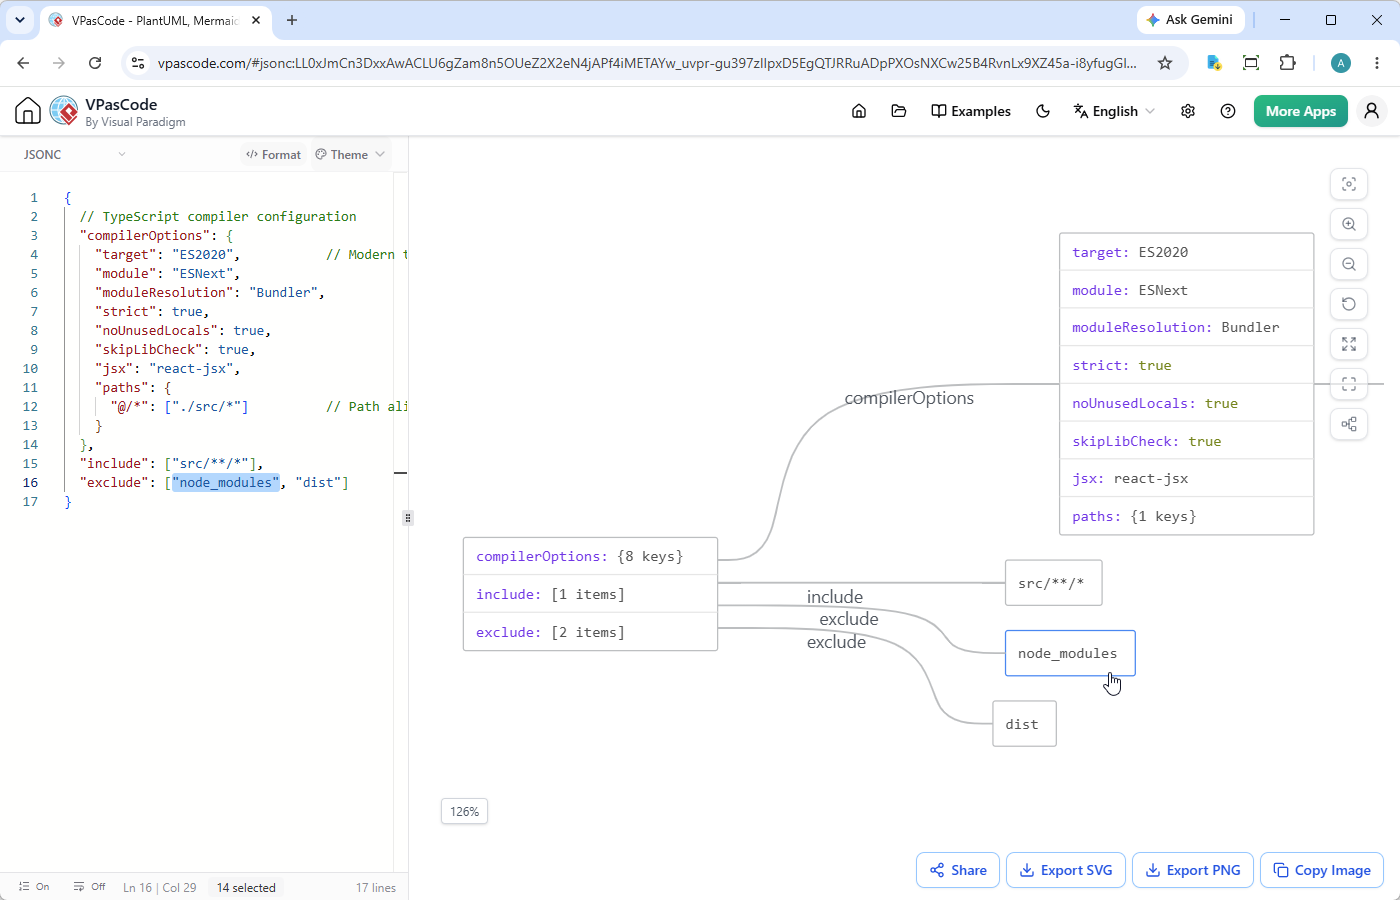This screenshot has width=1400, height=900.
Task: Click the 14 selected status badge
Action: tap(246, 887)
